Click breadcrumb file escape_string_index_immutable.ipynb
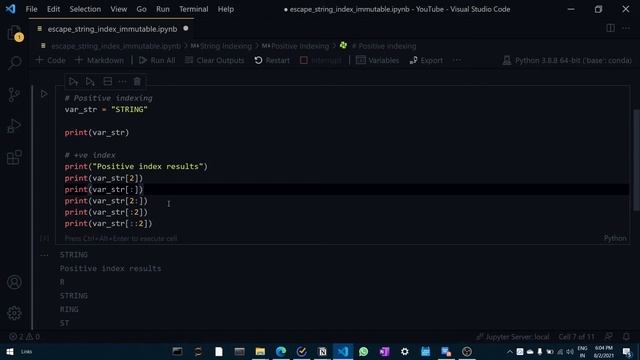 pos(116,46)
